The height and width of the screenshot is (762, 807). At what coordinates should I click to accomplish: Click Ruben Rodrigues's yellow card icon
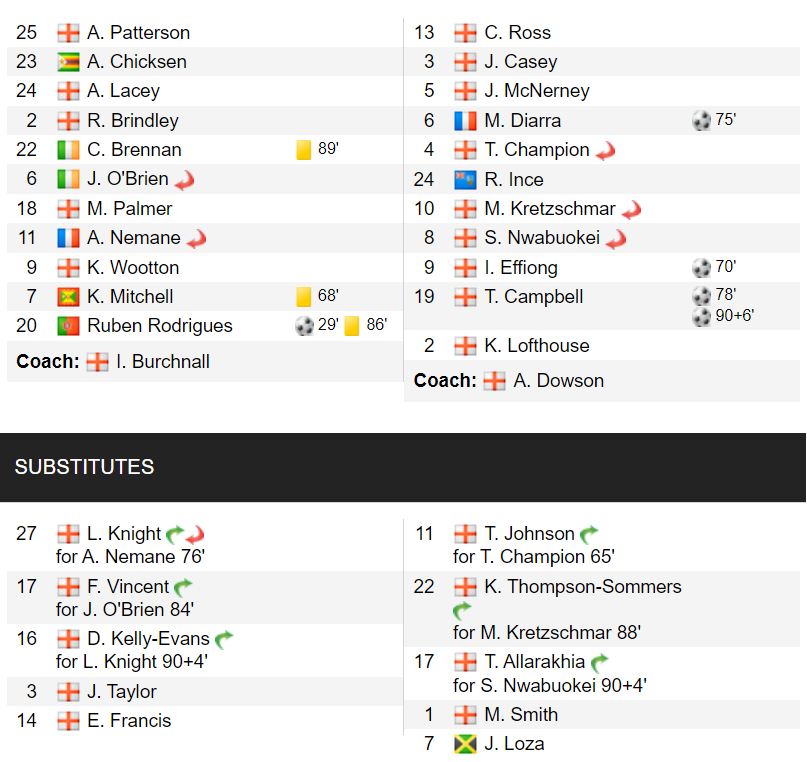click(x=352, y=326)
